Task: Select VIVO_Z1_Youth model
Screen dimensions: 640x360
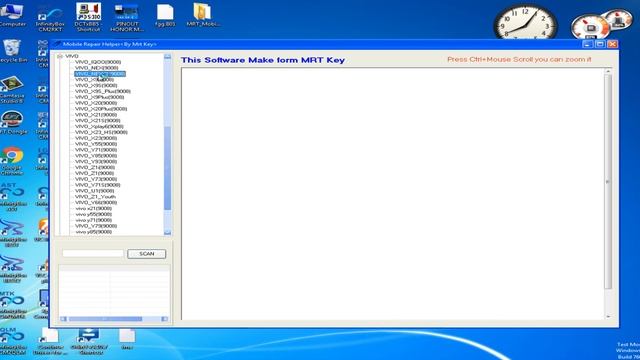Action: [x=95, y=197]
